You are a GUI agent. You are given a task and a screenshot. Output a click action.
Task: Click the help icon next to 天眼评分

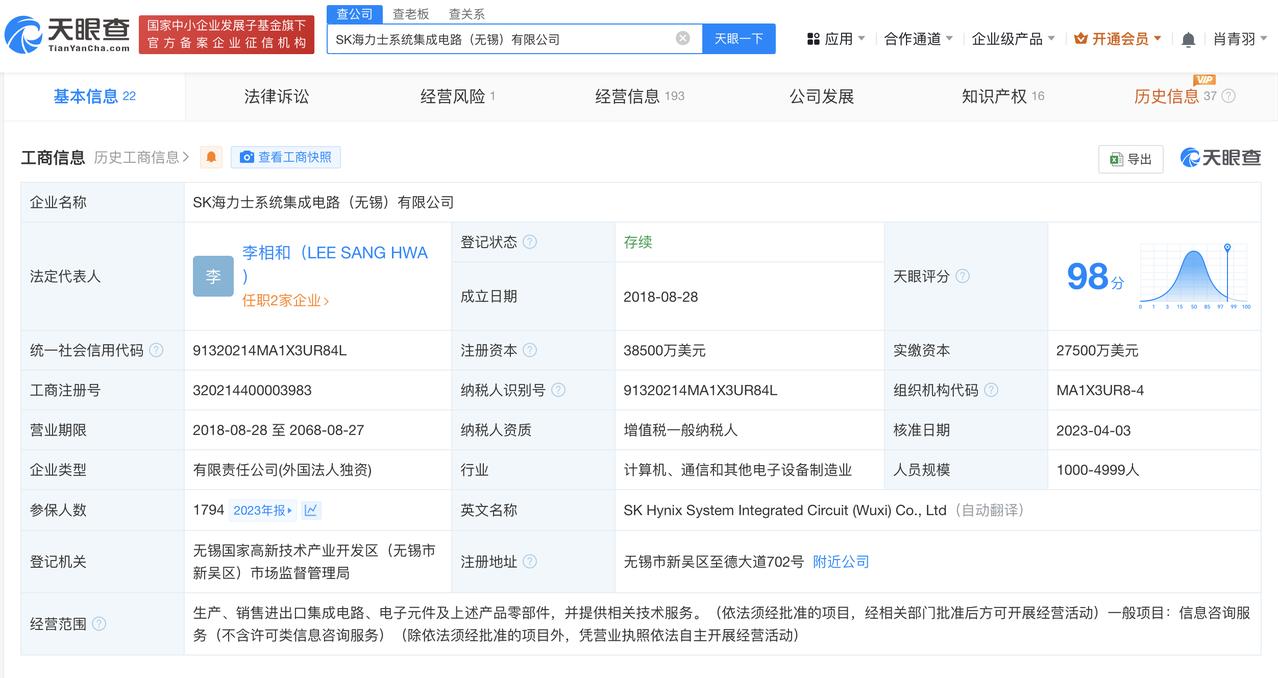click(x=962, y=276)
